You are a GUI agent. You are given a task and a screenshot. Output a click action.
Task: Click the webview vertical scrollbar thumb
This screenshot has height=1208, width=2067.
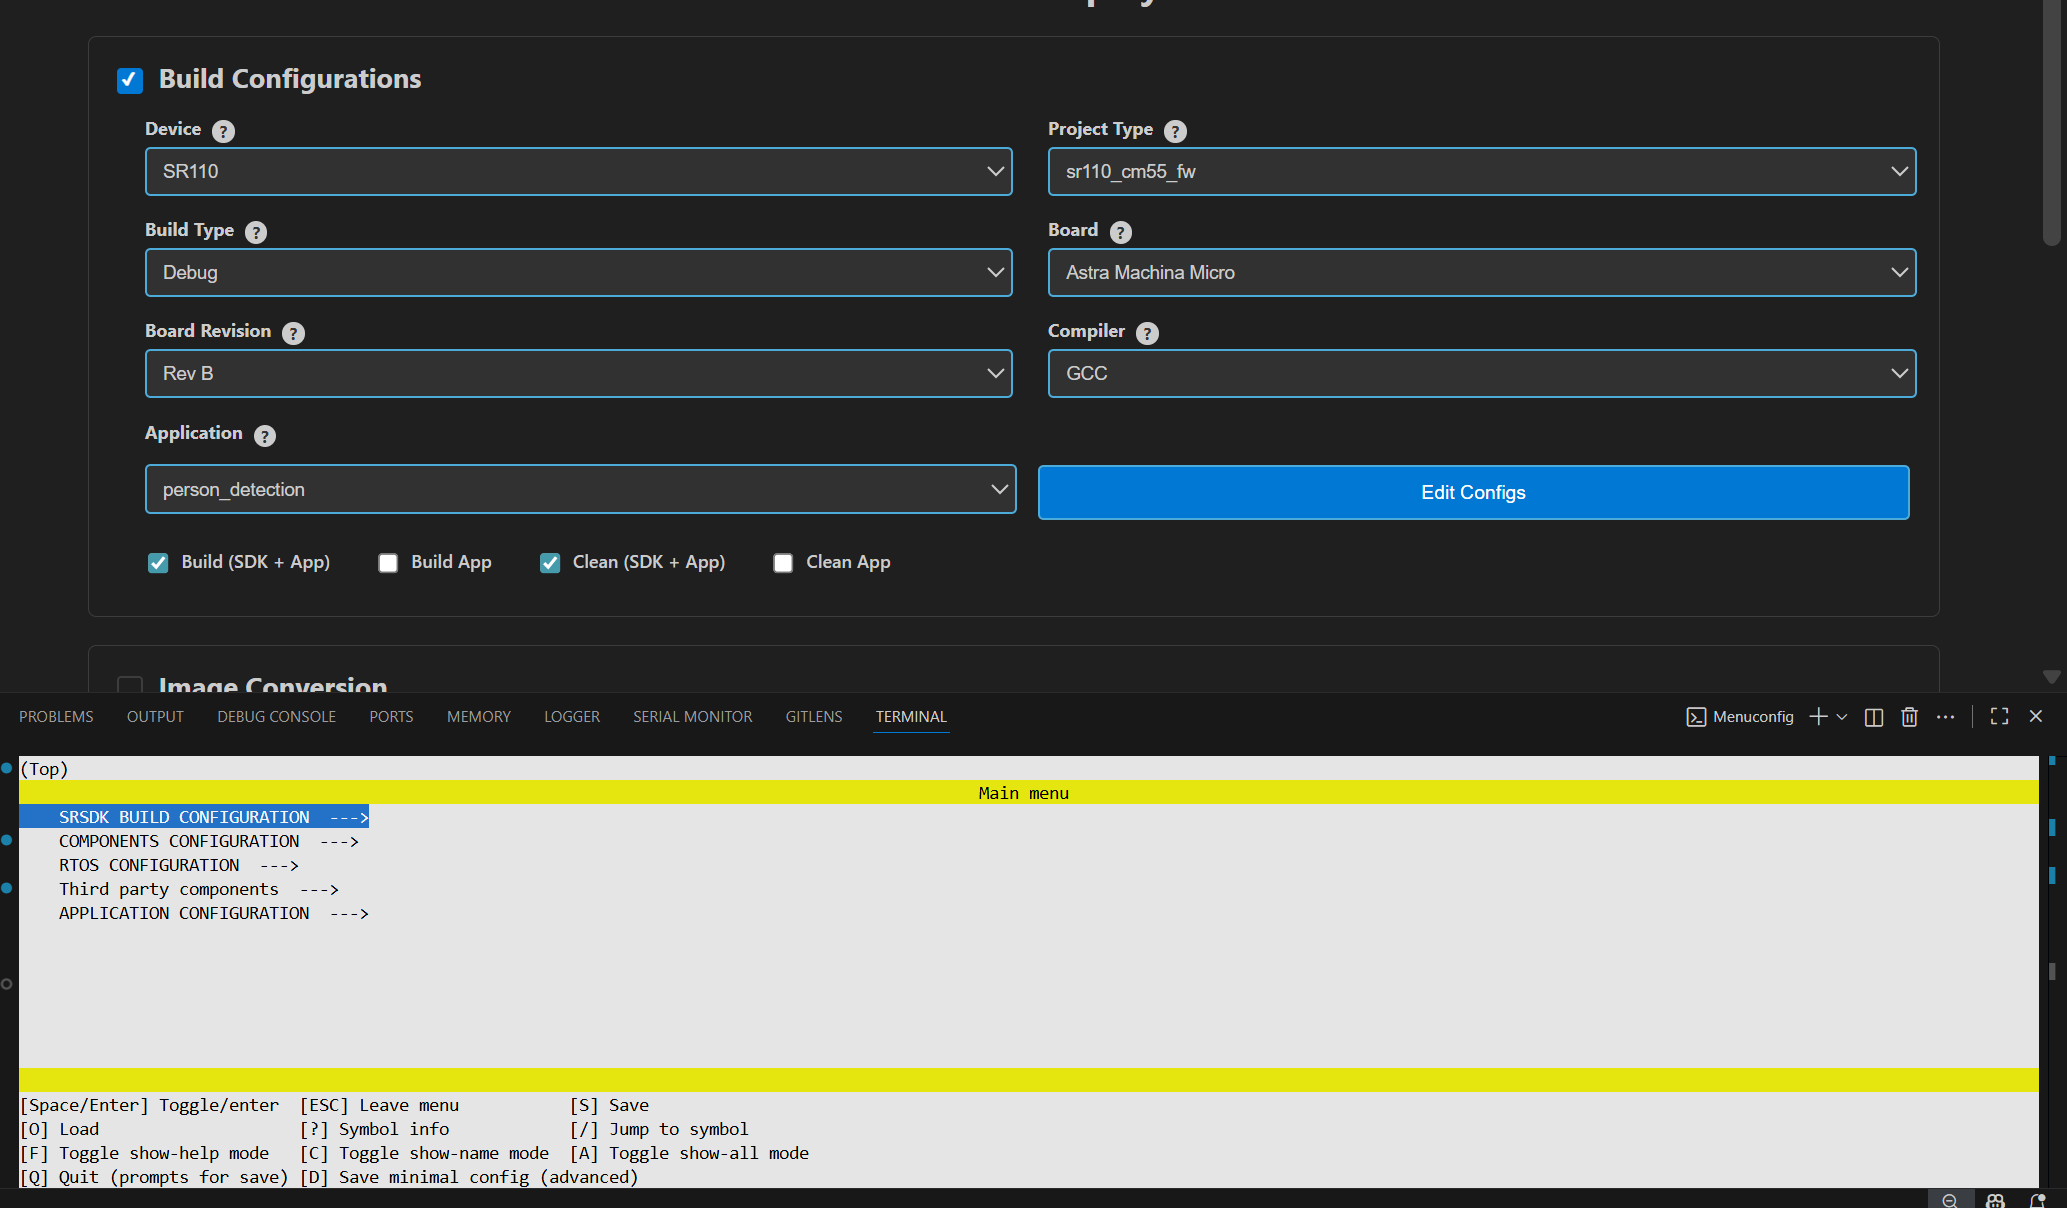2052,120
